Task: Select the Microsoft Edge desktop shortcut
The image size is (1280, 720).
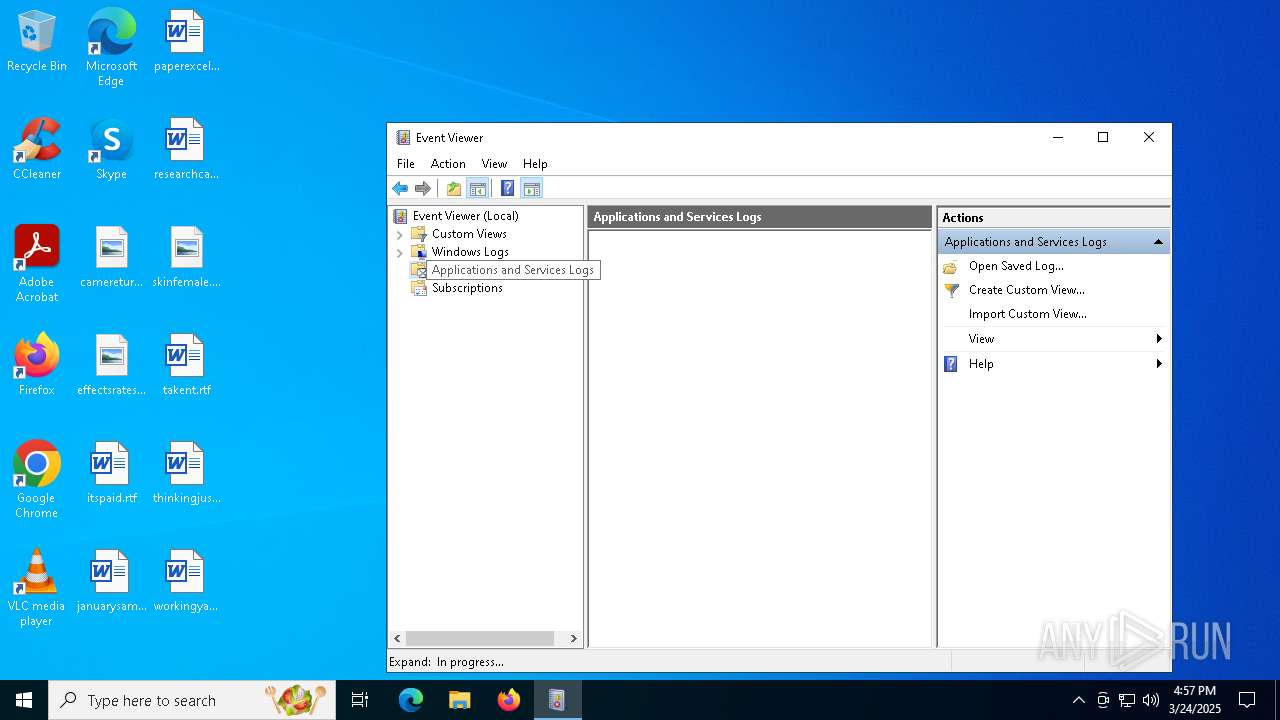Action: pyautogui.click(x=111, y=48)
